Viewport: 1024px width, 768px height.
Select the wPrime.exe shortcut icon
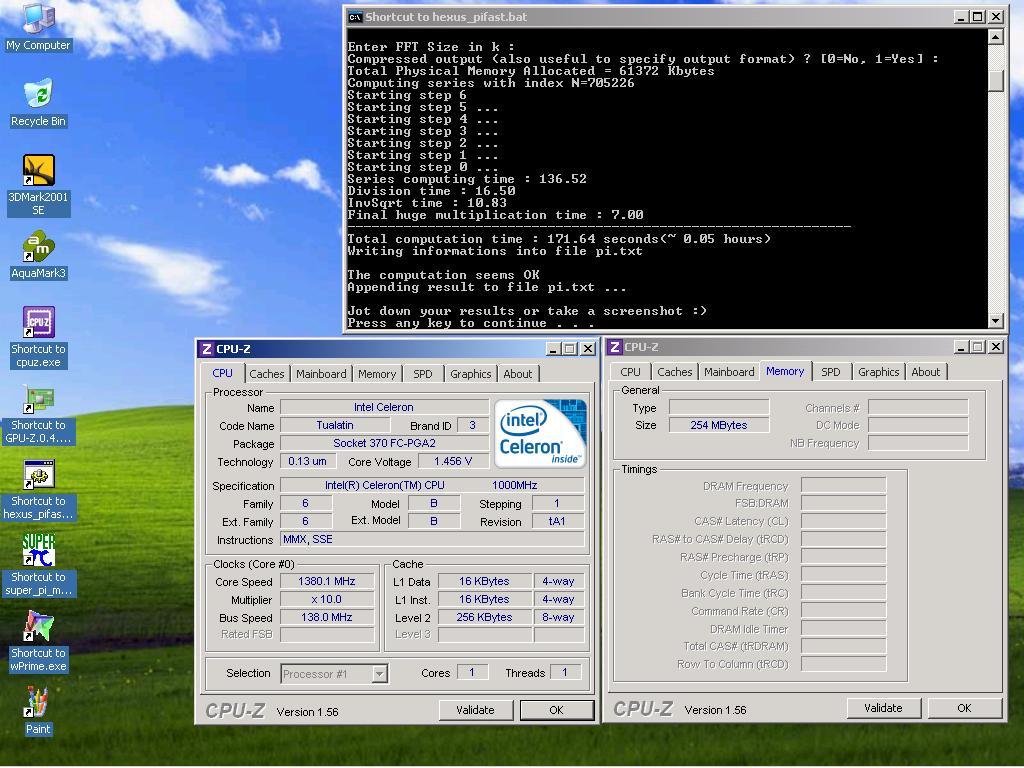(38, 641)
